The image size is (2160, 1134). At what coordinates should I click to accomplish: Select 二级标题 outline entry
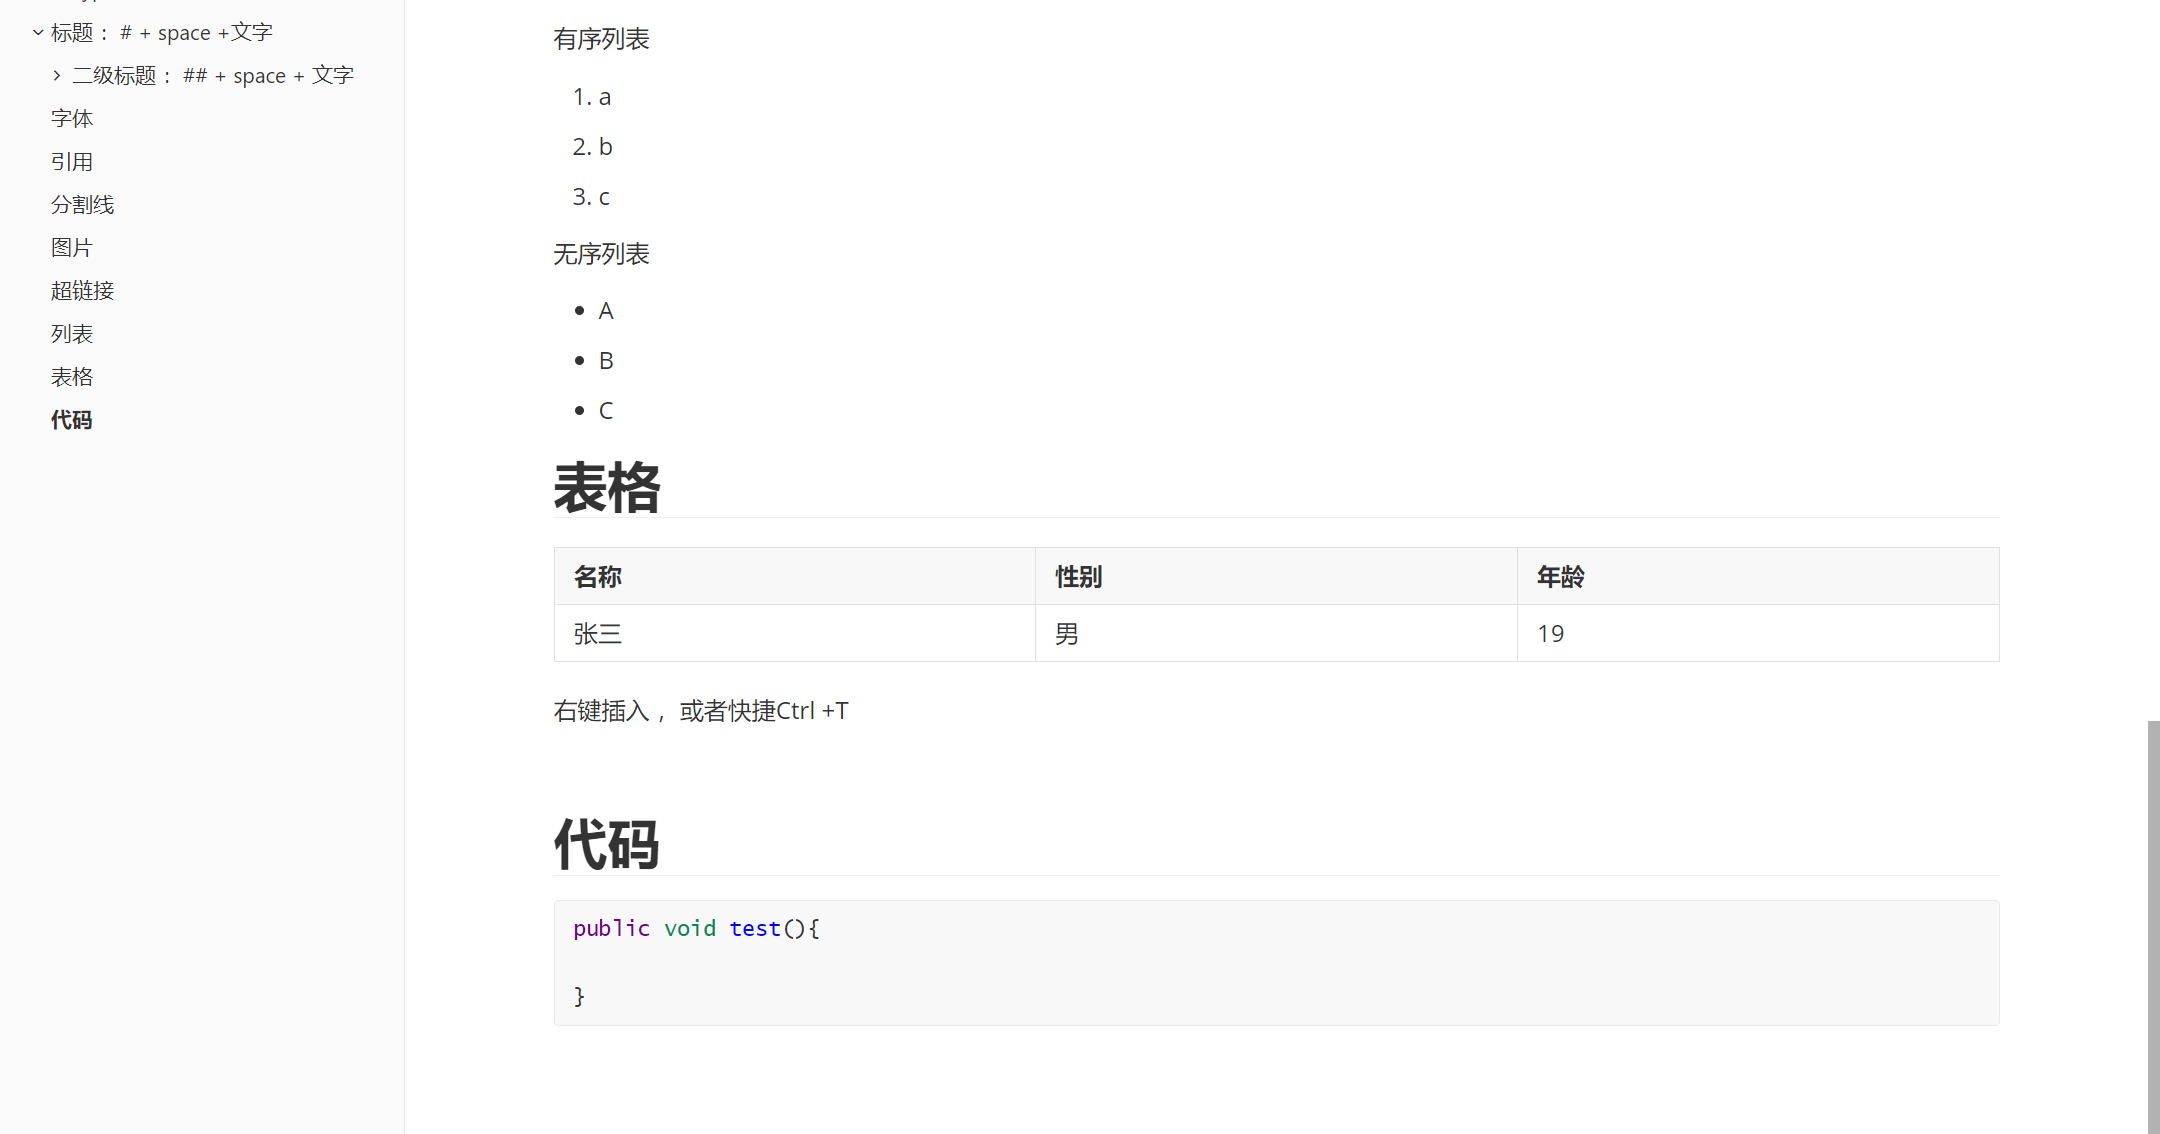point(213,76)
